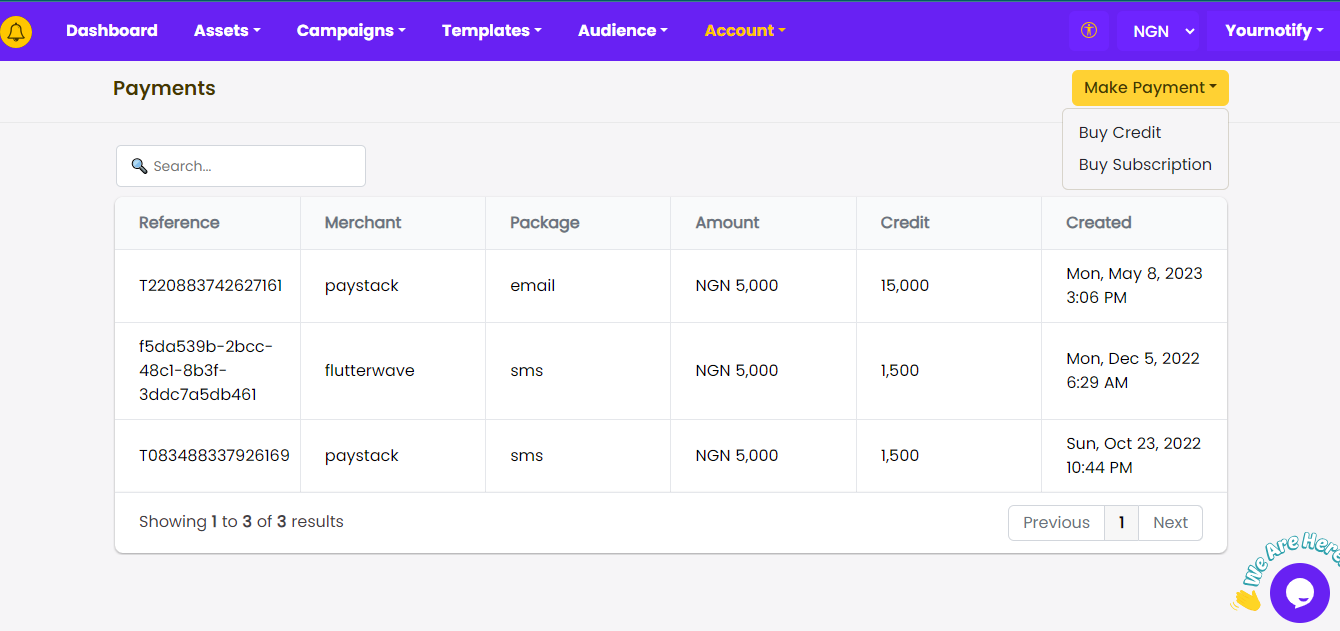Sort by Merchant column header
1340x631 pixels.
tap(393, 223)
